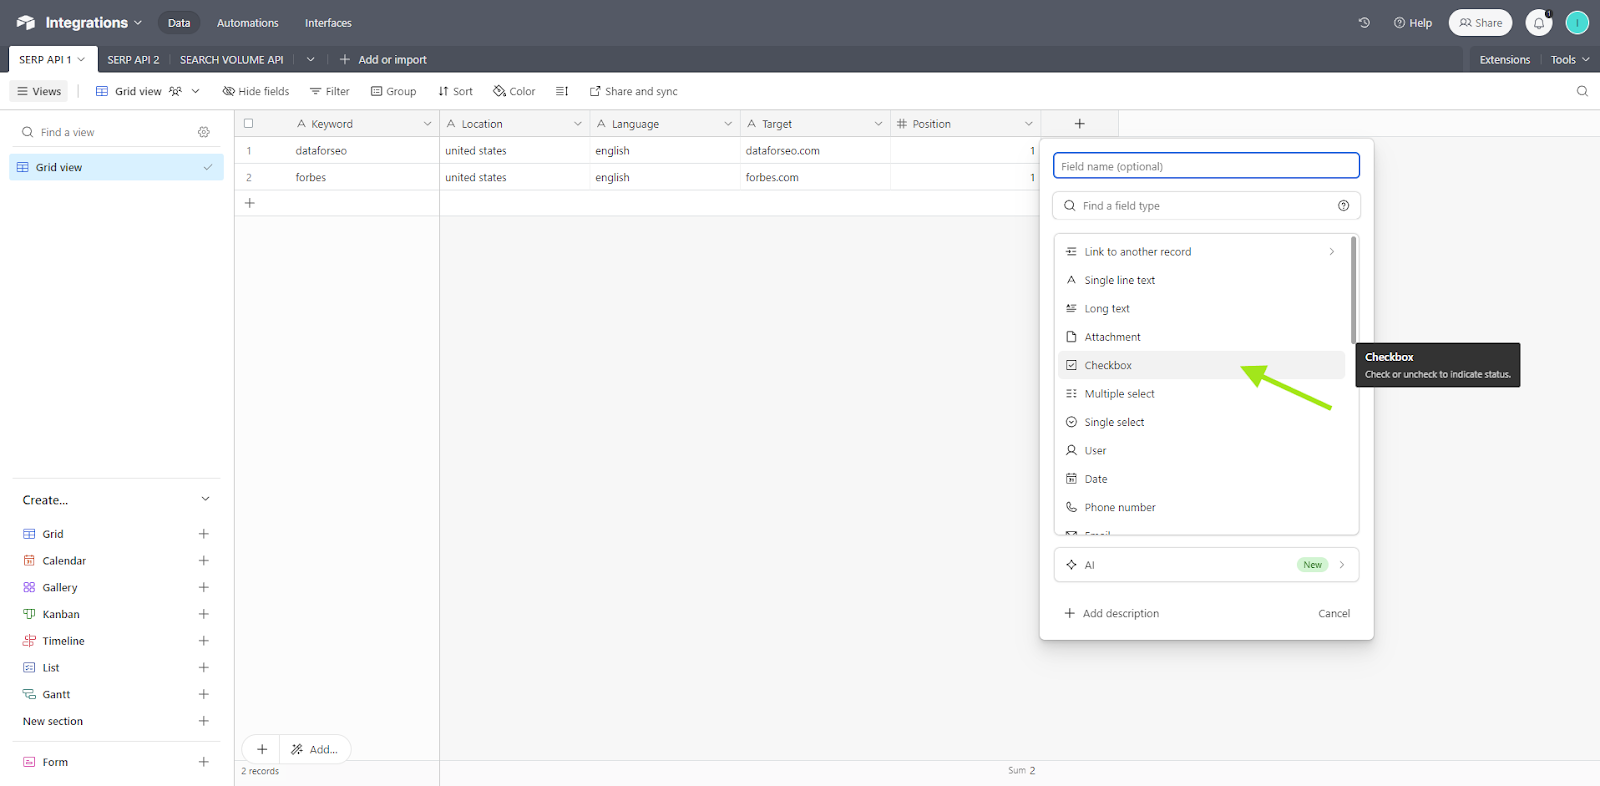Click the plus next to Gantt view

click(204, 694)
